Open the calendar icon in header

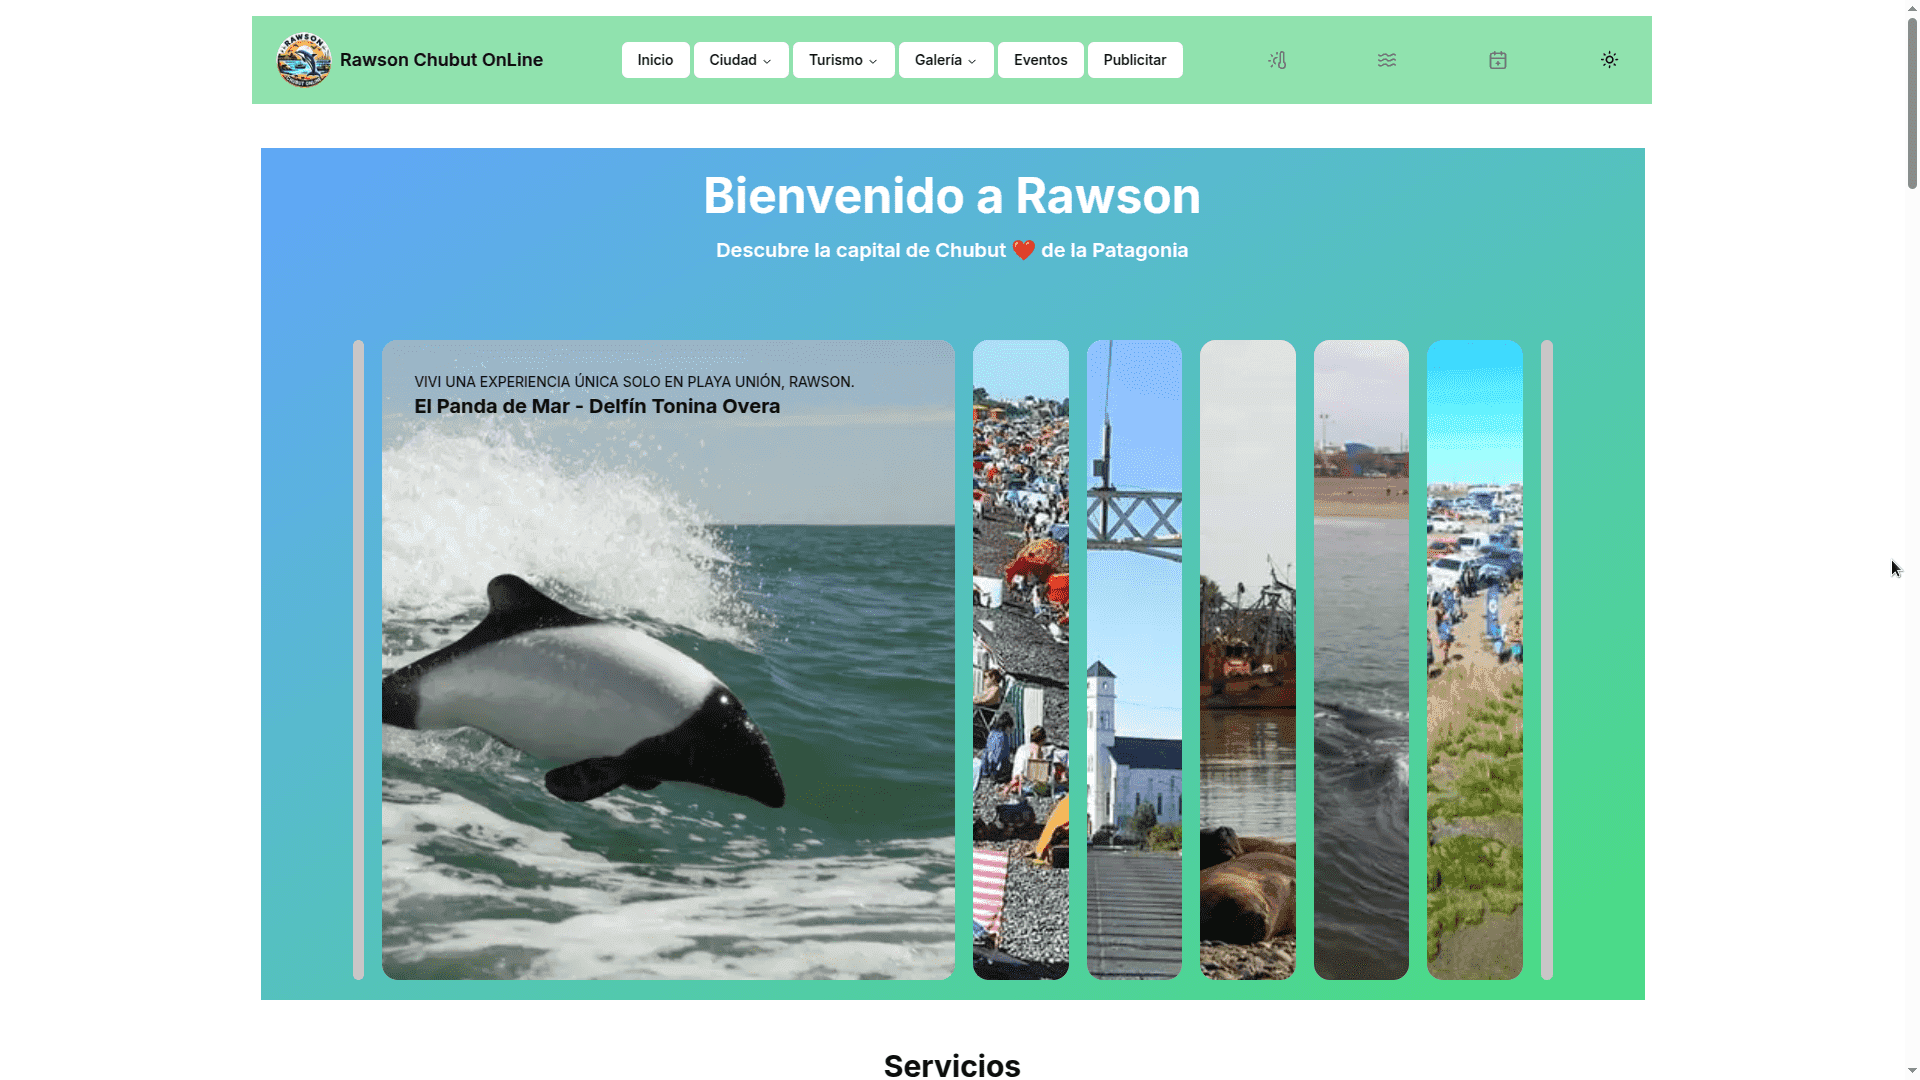1498,60
